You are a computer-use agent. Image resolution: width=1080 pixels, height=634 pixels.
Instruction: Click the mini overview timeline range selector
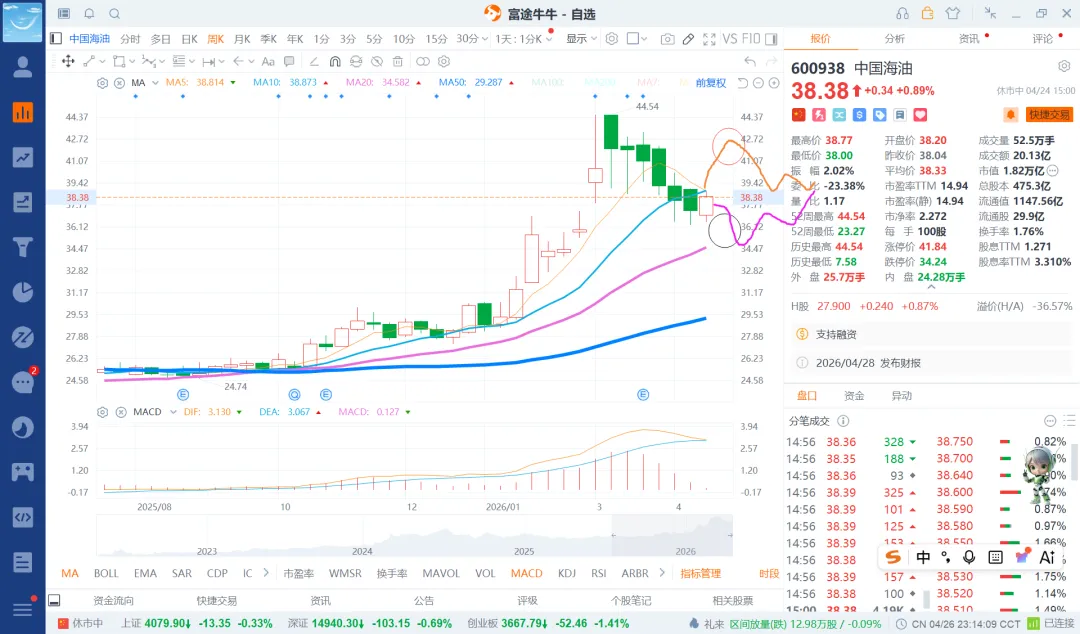tap(672, 535)
